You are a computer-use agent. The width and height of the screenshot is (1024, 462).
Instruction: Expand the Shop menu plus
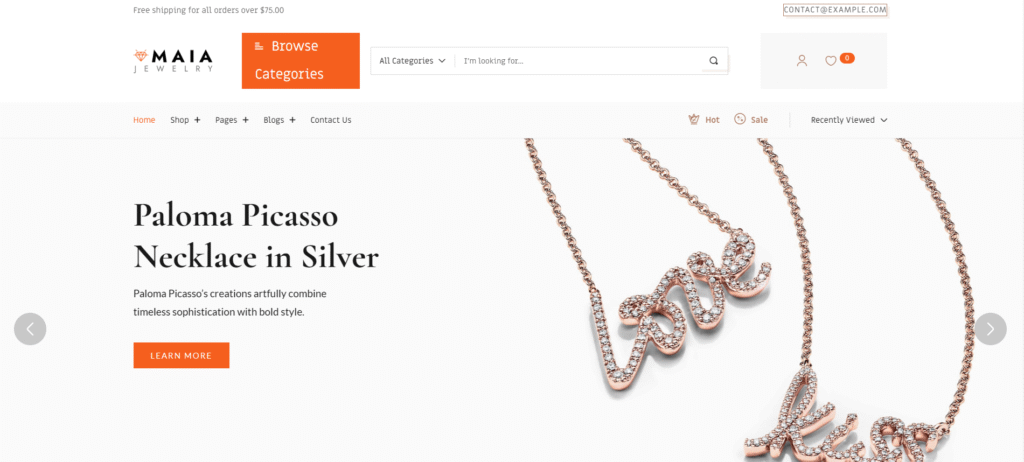tap(197, 120)
